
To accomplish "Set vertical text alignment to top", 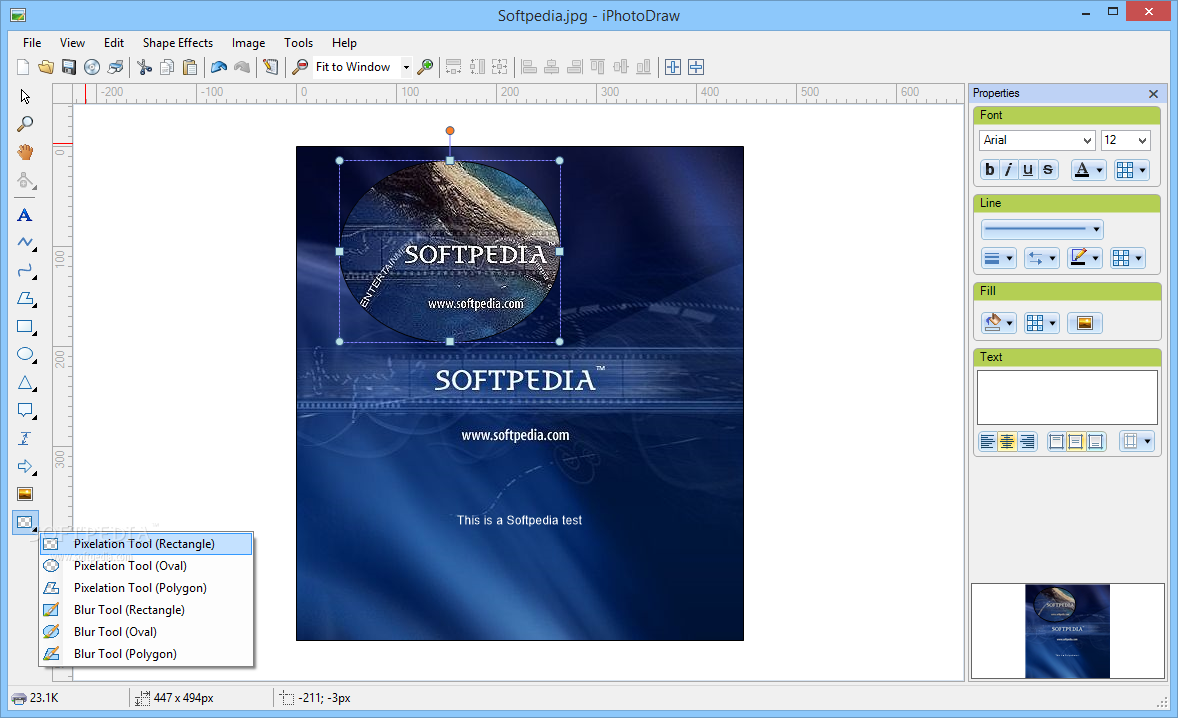I will (1056, 442).
